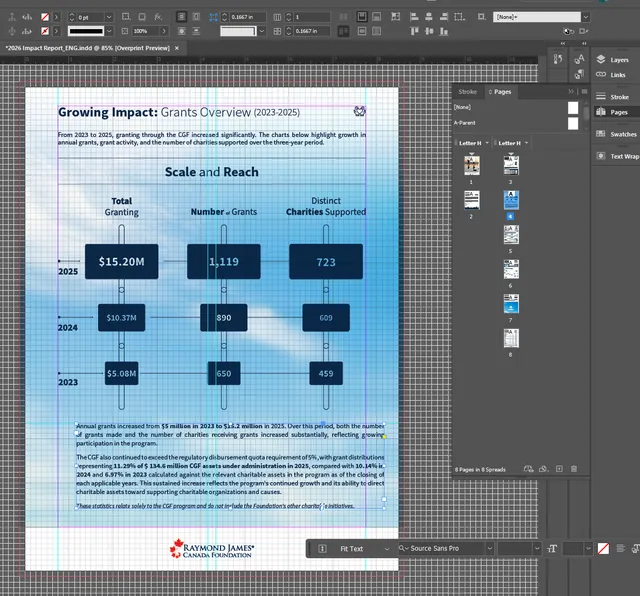This screenshot has height=596, width=640.
Task: Open the font style dropdown after Source Sans Pro
Action: (537, 548)
